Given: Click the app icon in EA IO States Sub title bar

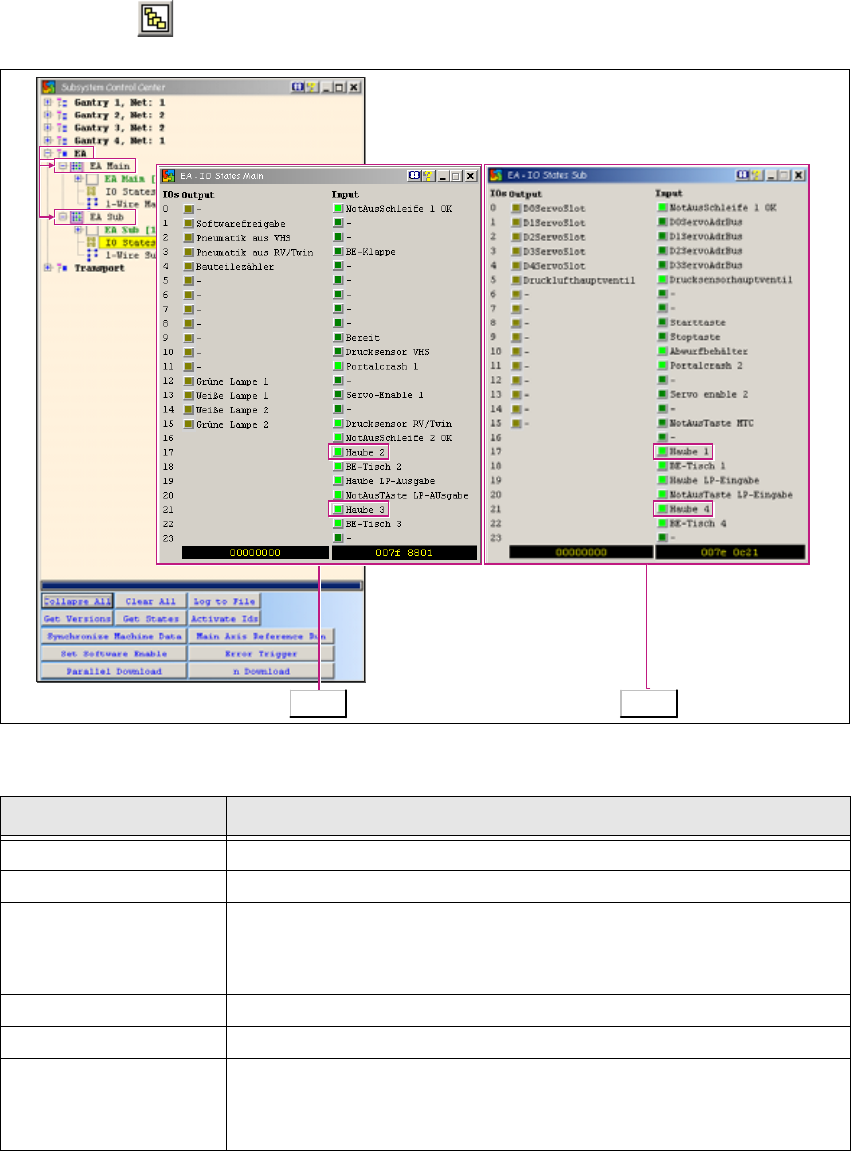Looking at the screenshot, I should point(496,175).
